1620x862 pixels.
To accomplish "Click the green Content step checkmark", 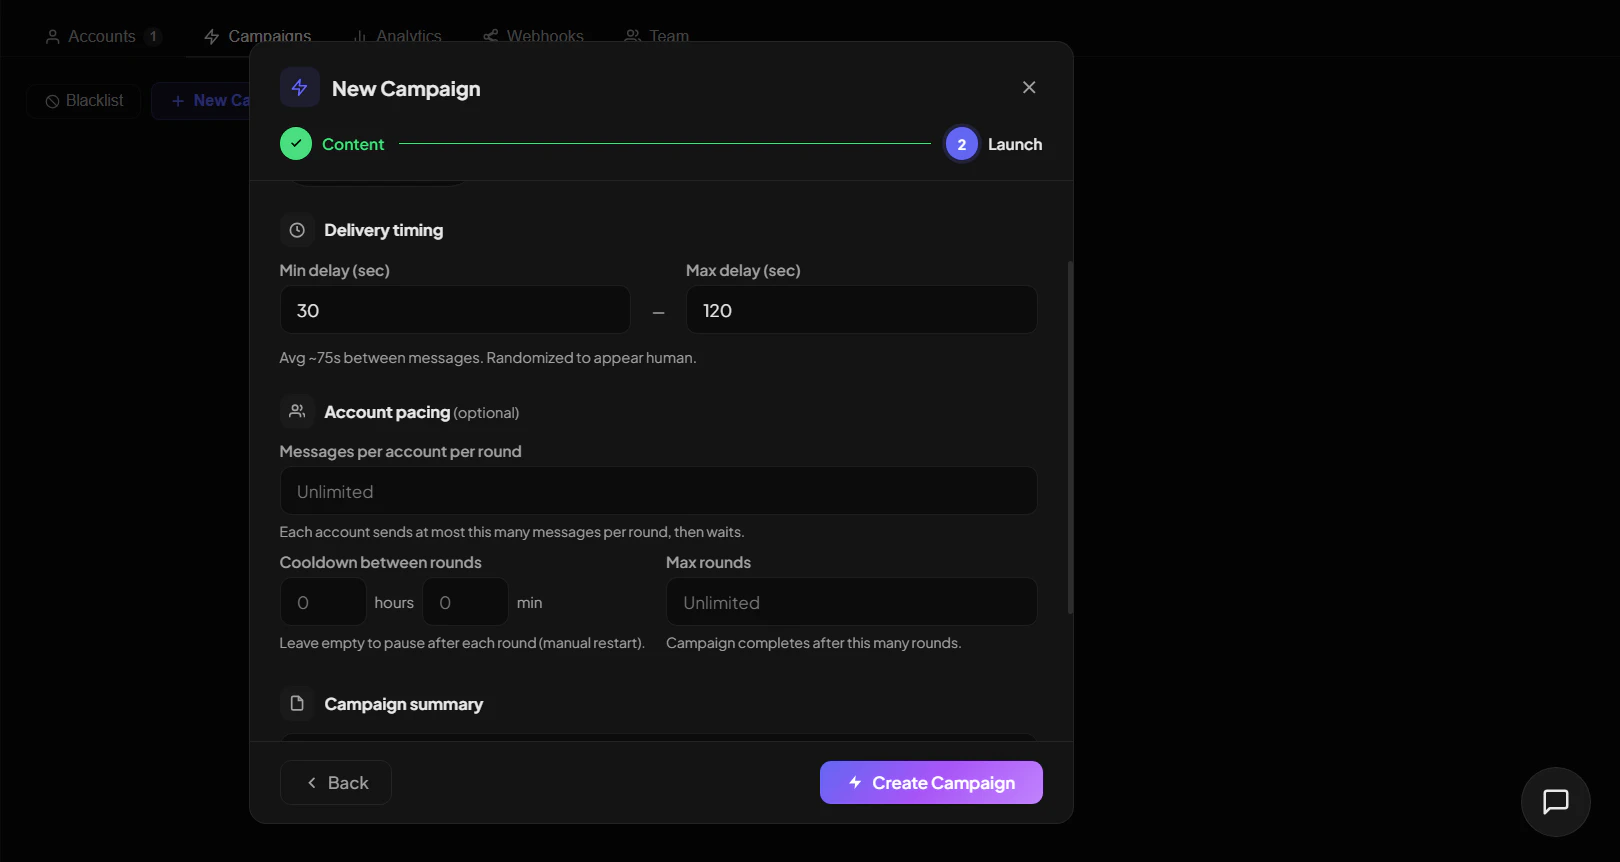I will (x=296, y=144).
